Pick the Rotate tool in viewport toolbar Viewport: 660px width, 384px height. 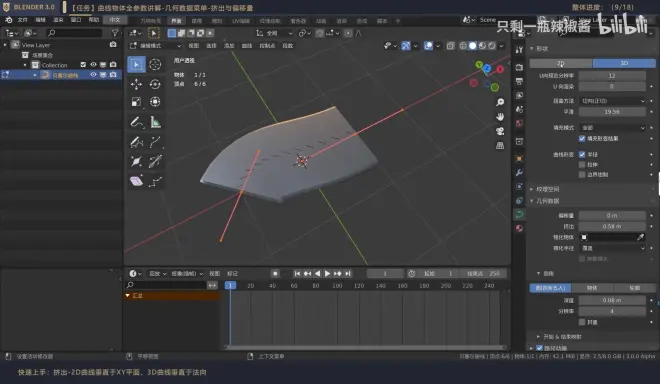[x=155, y=84]
